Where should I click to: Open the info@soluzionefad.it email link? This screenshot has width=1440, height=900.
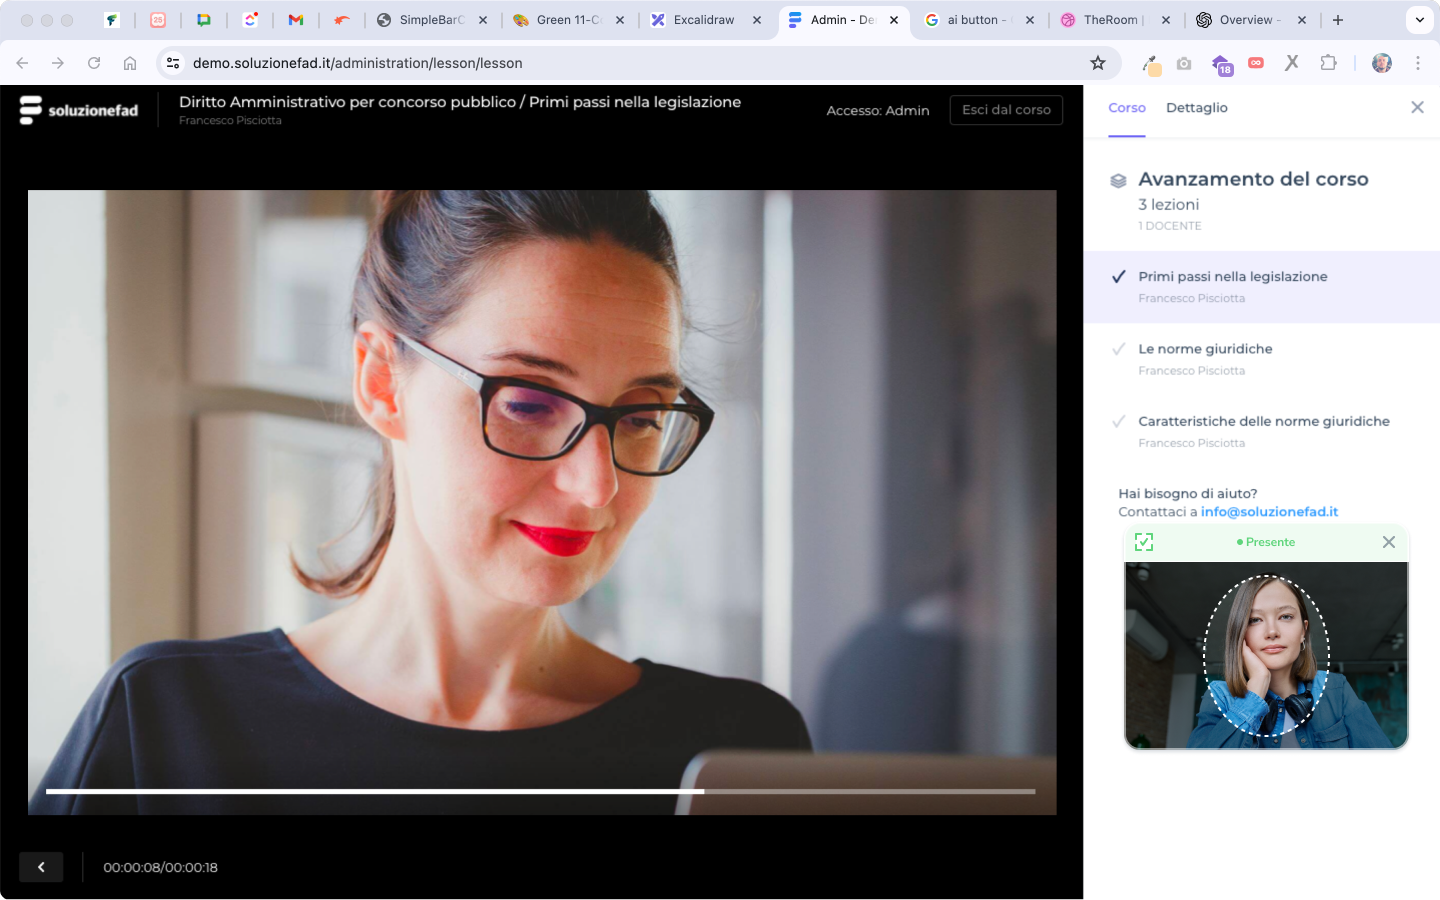click(x=1269, y=512)
